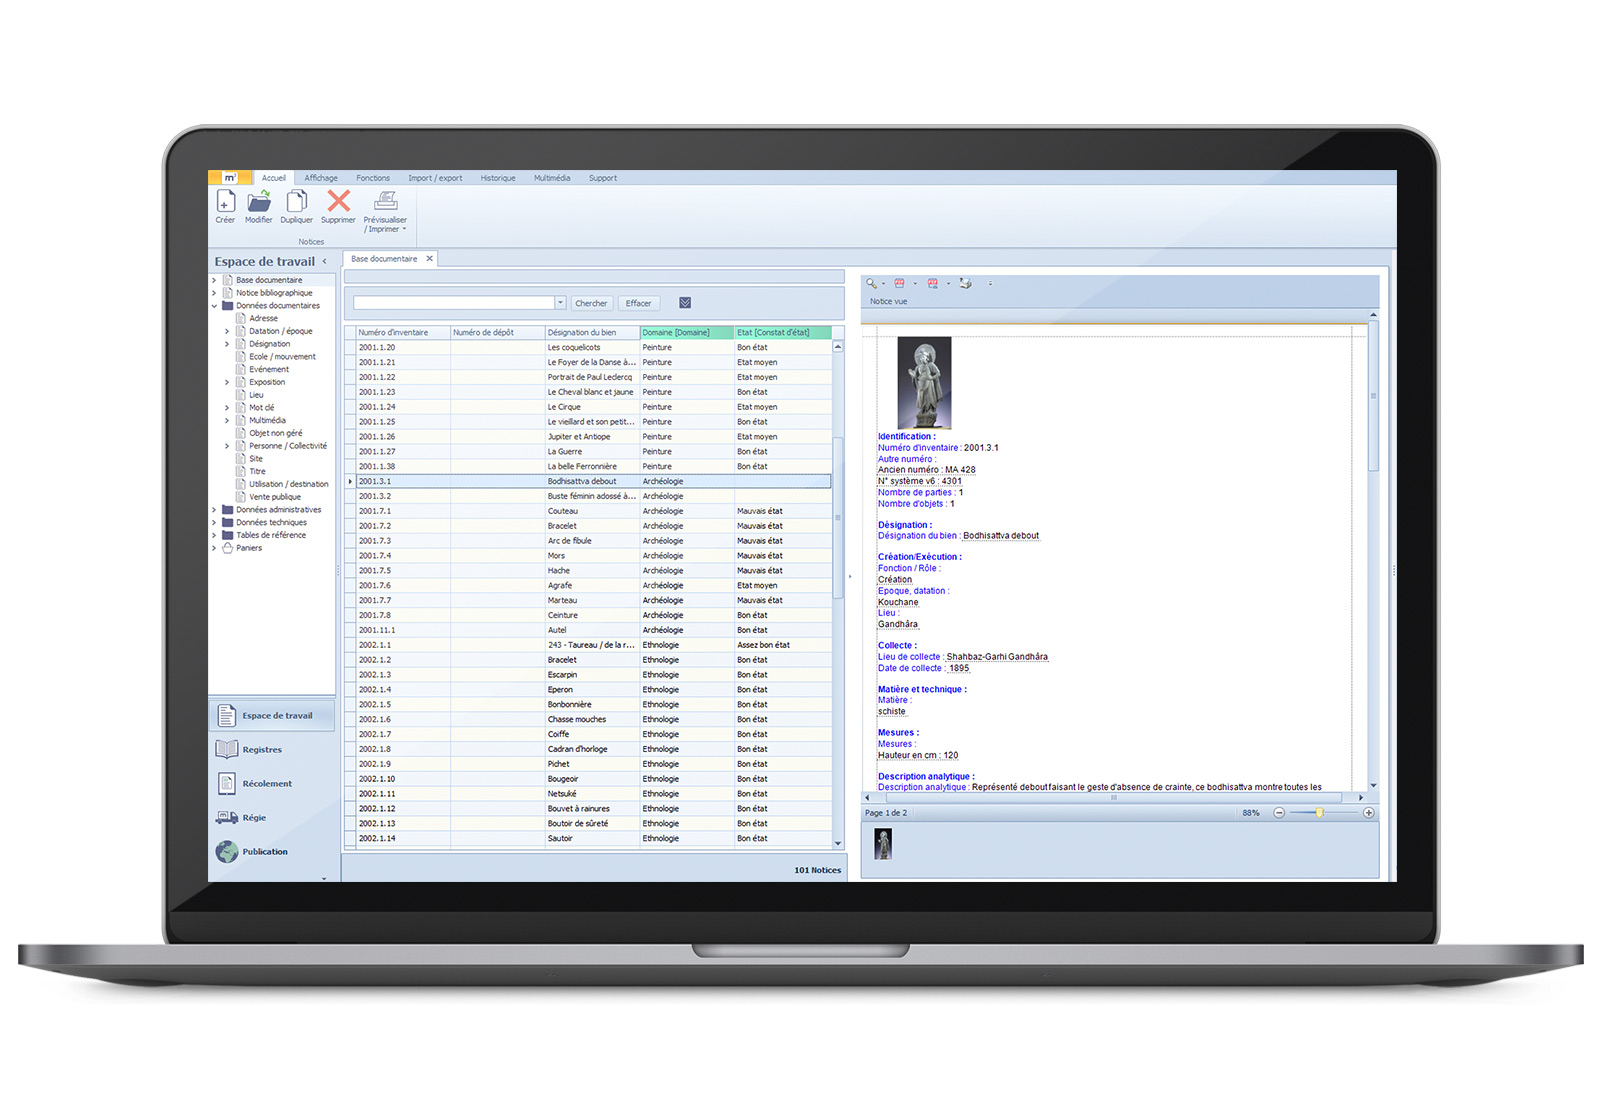The image size is (1600, 1100).
Task: Expand the Personne / Collectivité node
Action: [227, 446]
